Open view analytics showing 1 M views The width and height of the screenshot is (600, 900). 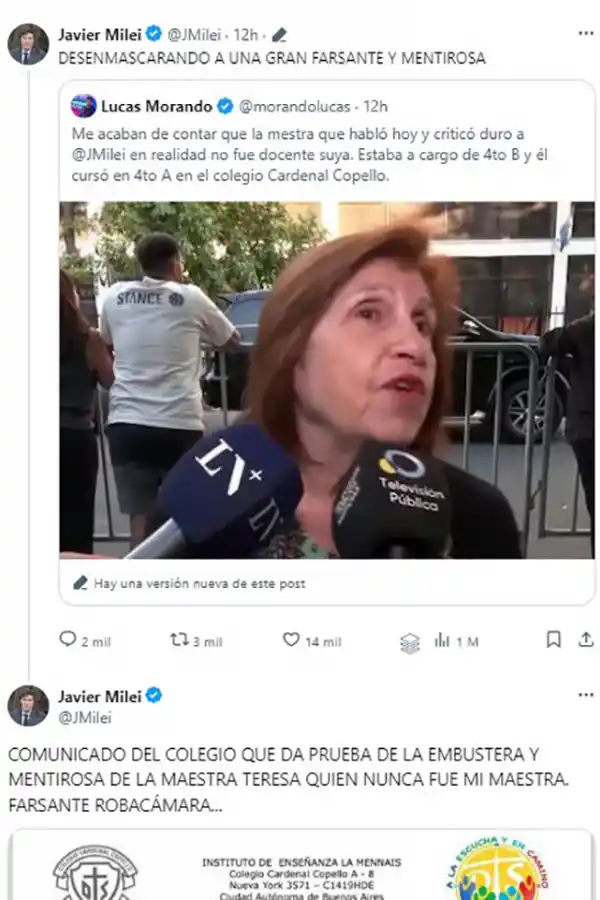pos(443,639)
